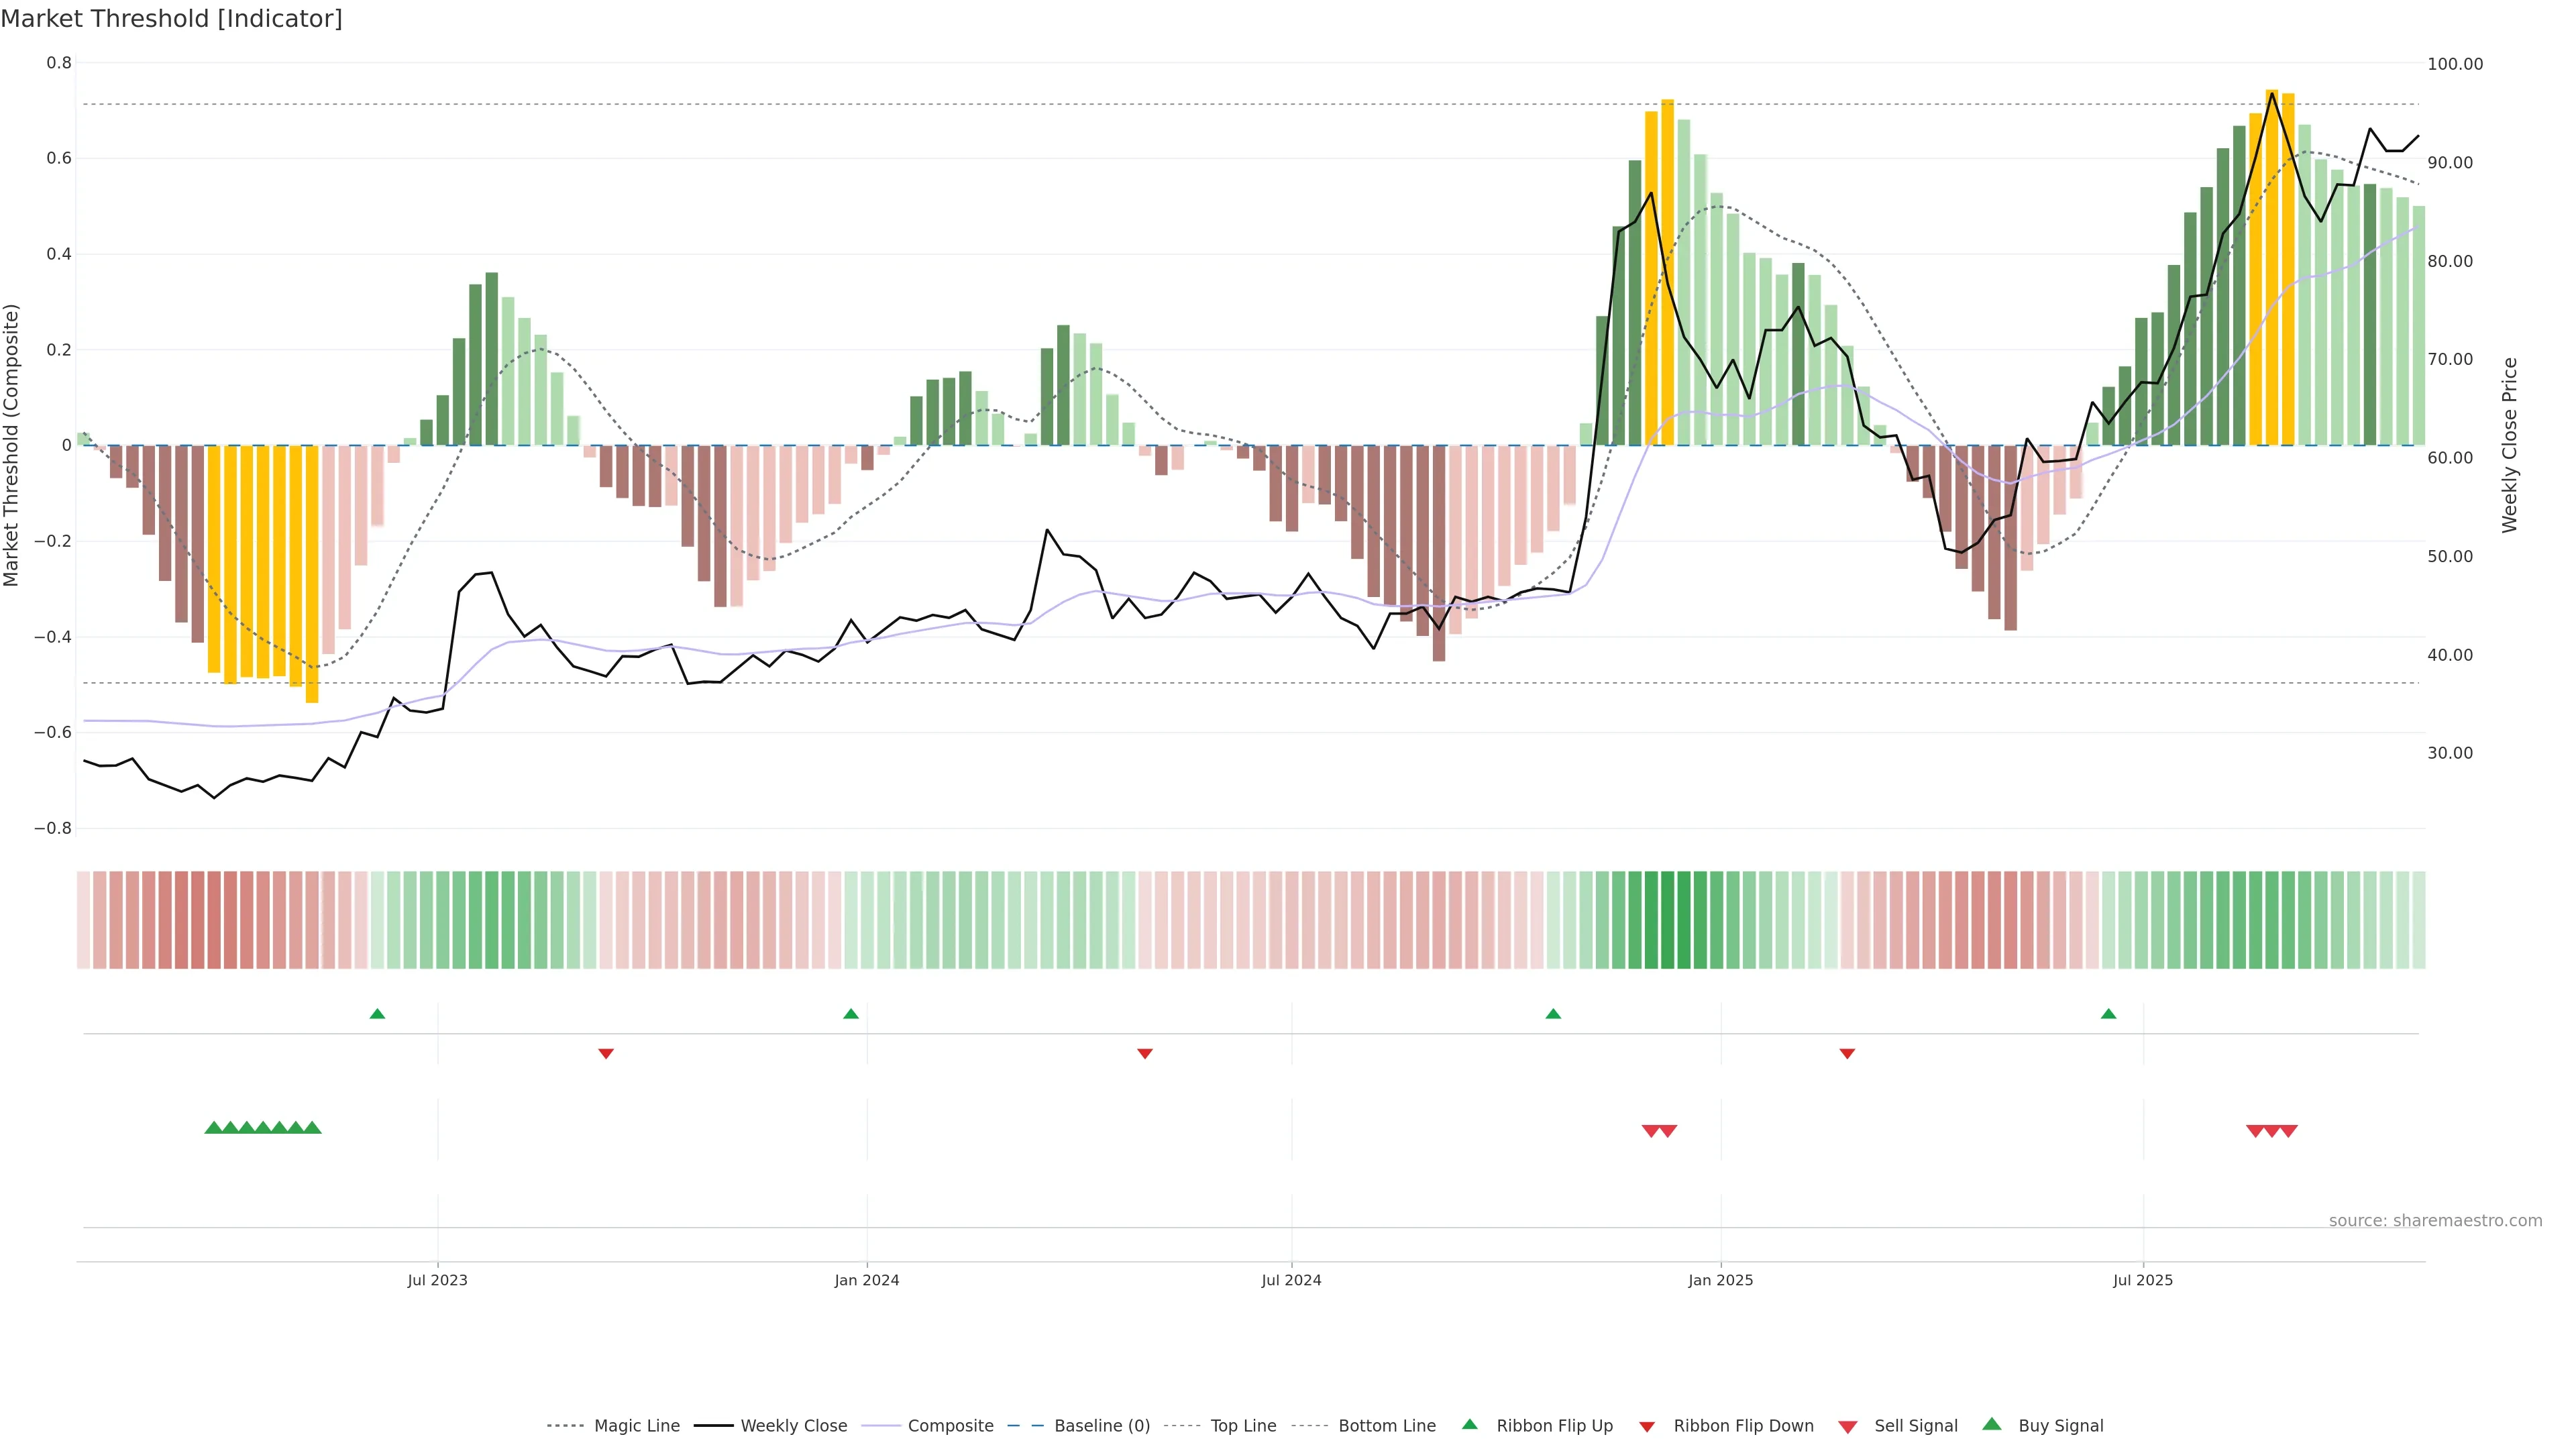Toggle the Composite legend entry
2576x1449 pixels.
point(950,1426)
